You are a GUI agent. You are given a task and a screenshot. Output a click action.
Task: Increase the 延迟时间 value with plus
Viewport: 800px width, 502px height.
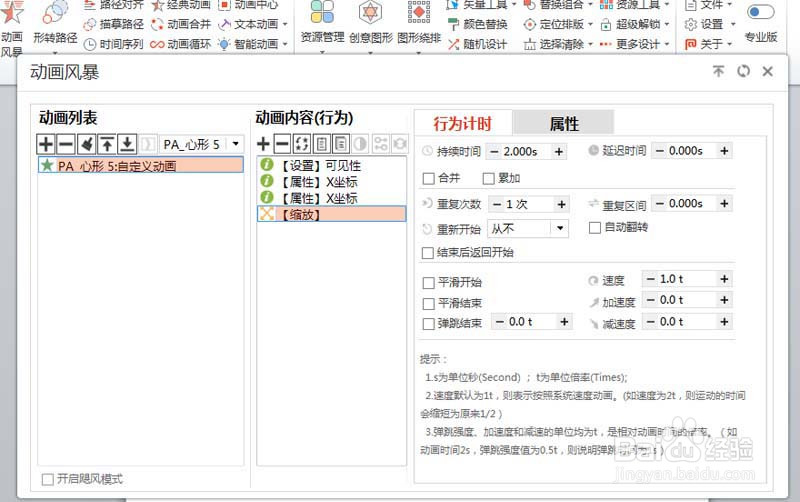(724, 151)
